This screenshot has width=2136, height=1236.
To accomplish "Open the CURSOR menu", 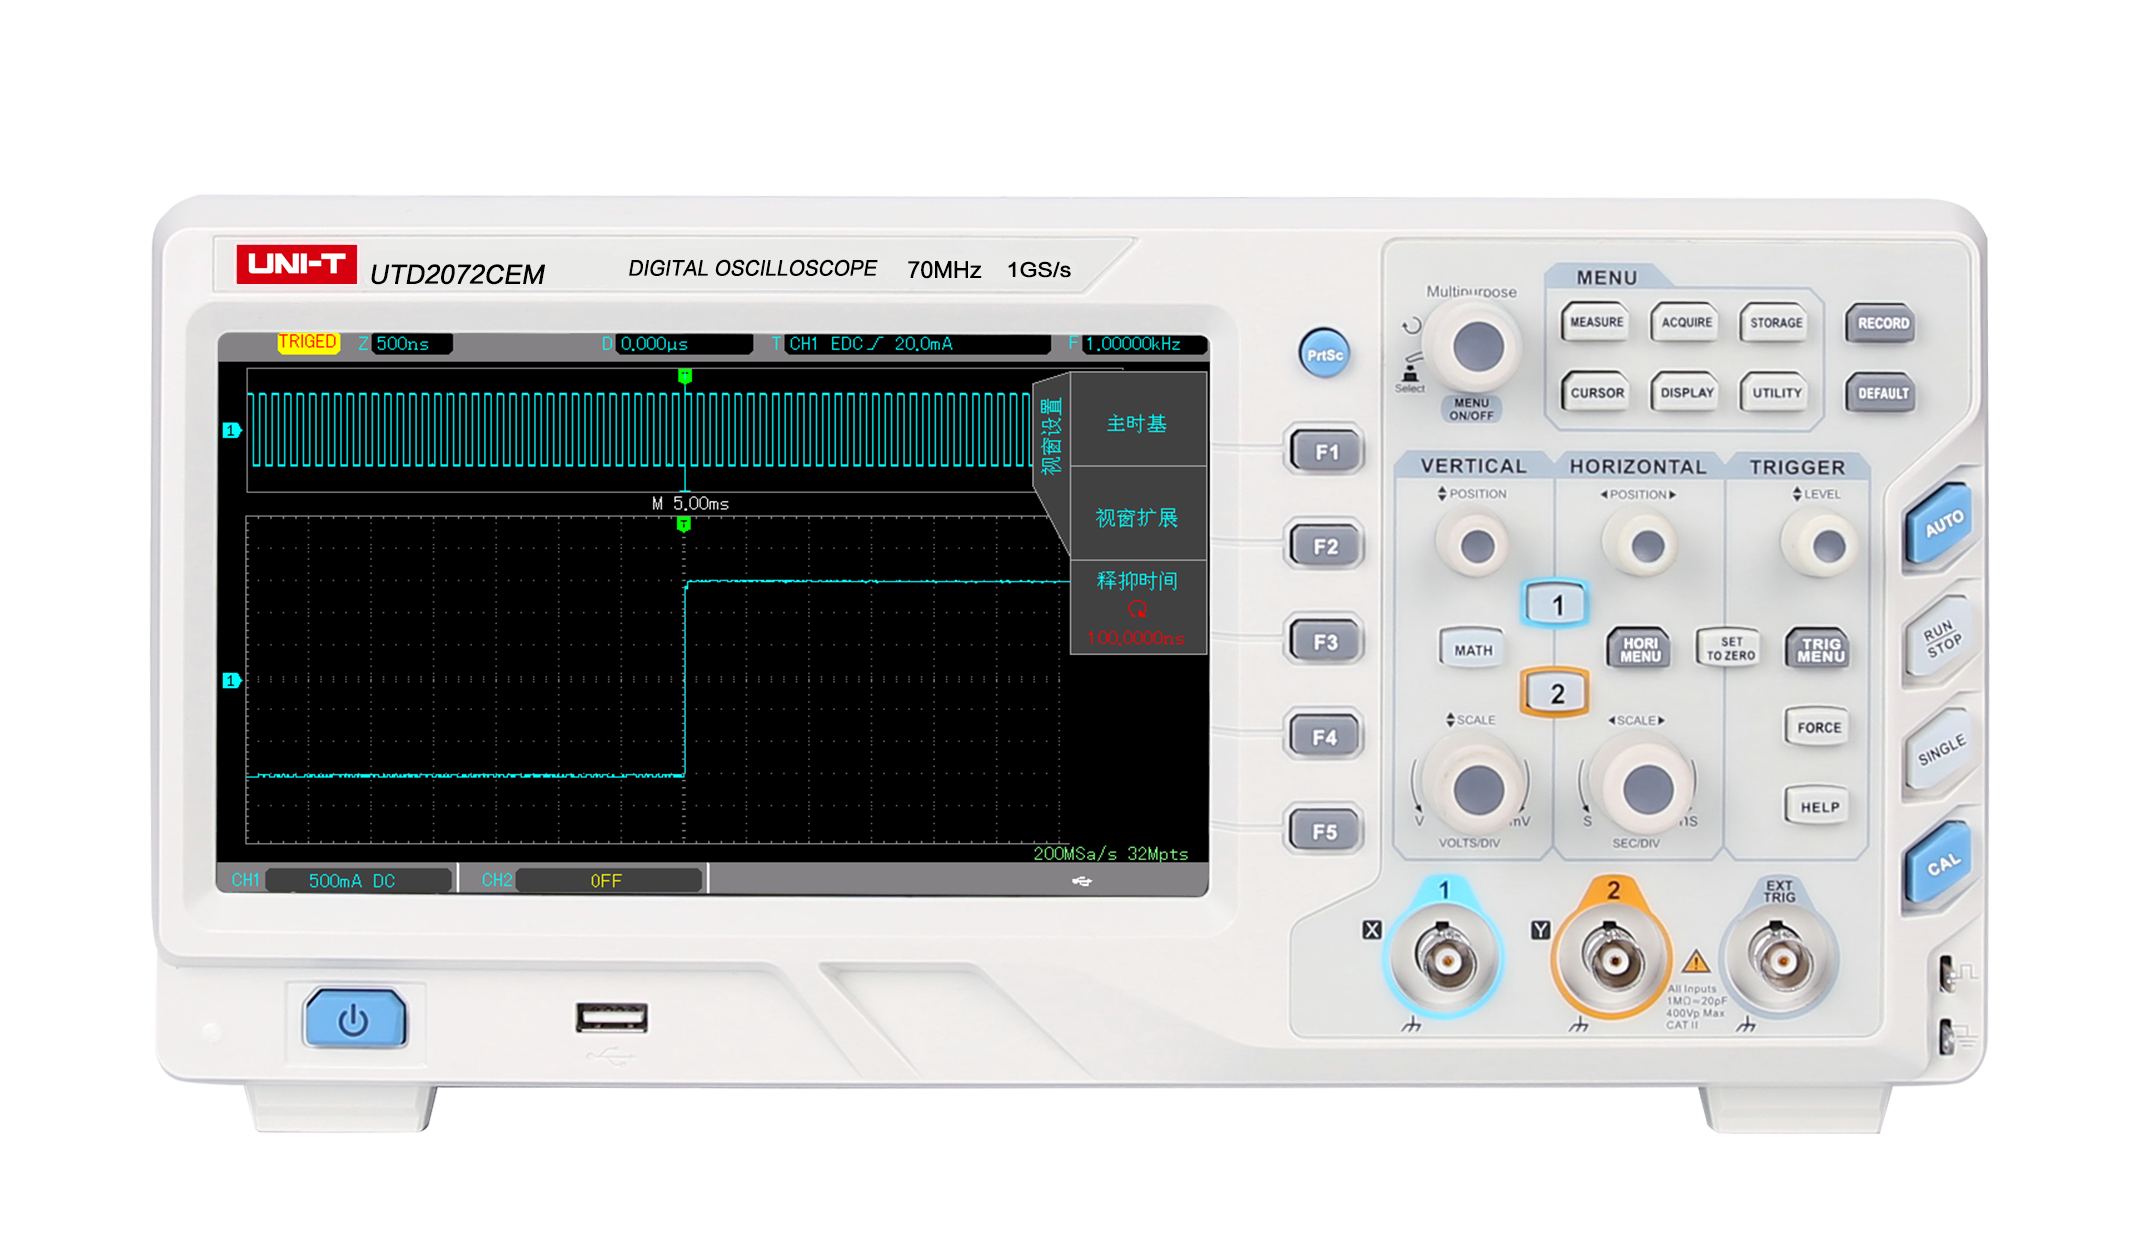I will tap(1596, 392).
